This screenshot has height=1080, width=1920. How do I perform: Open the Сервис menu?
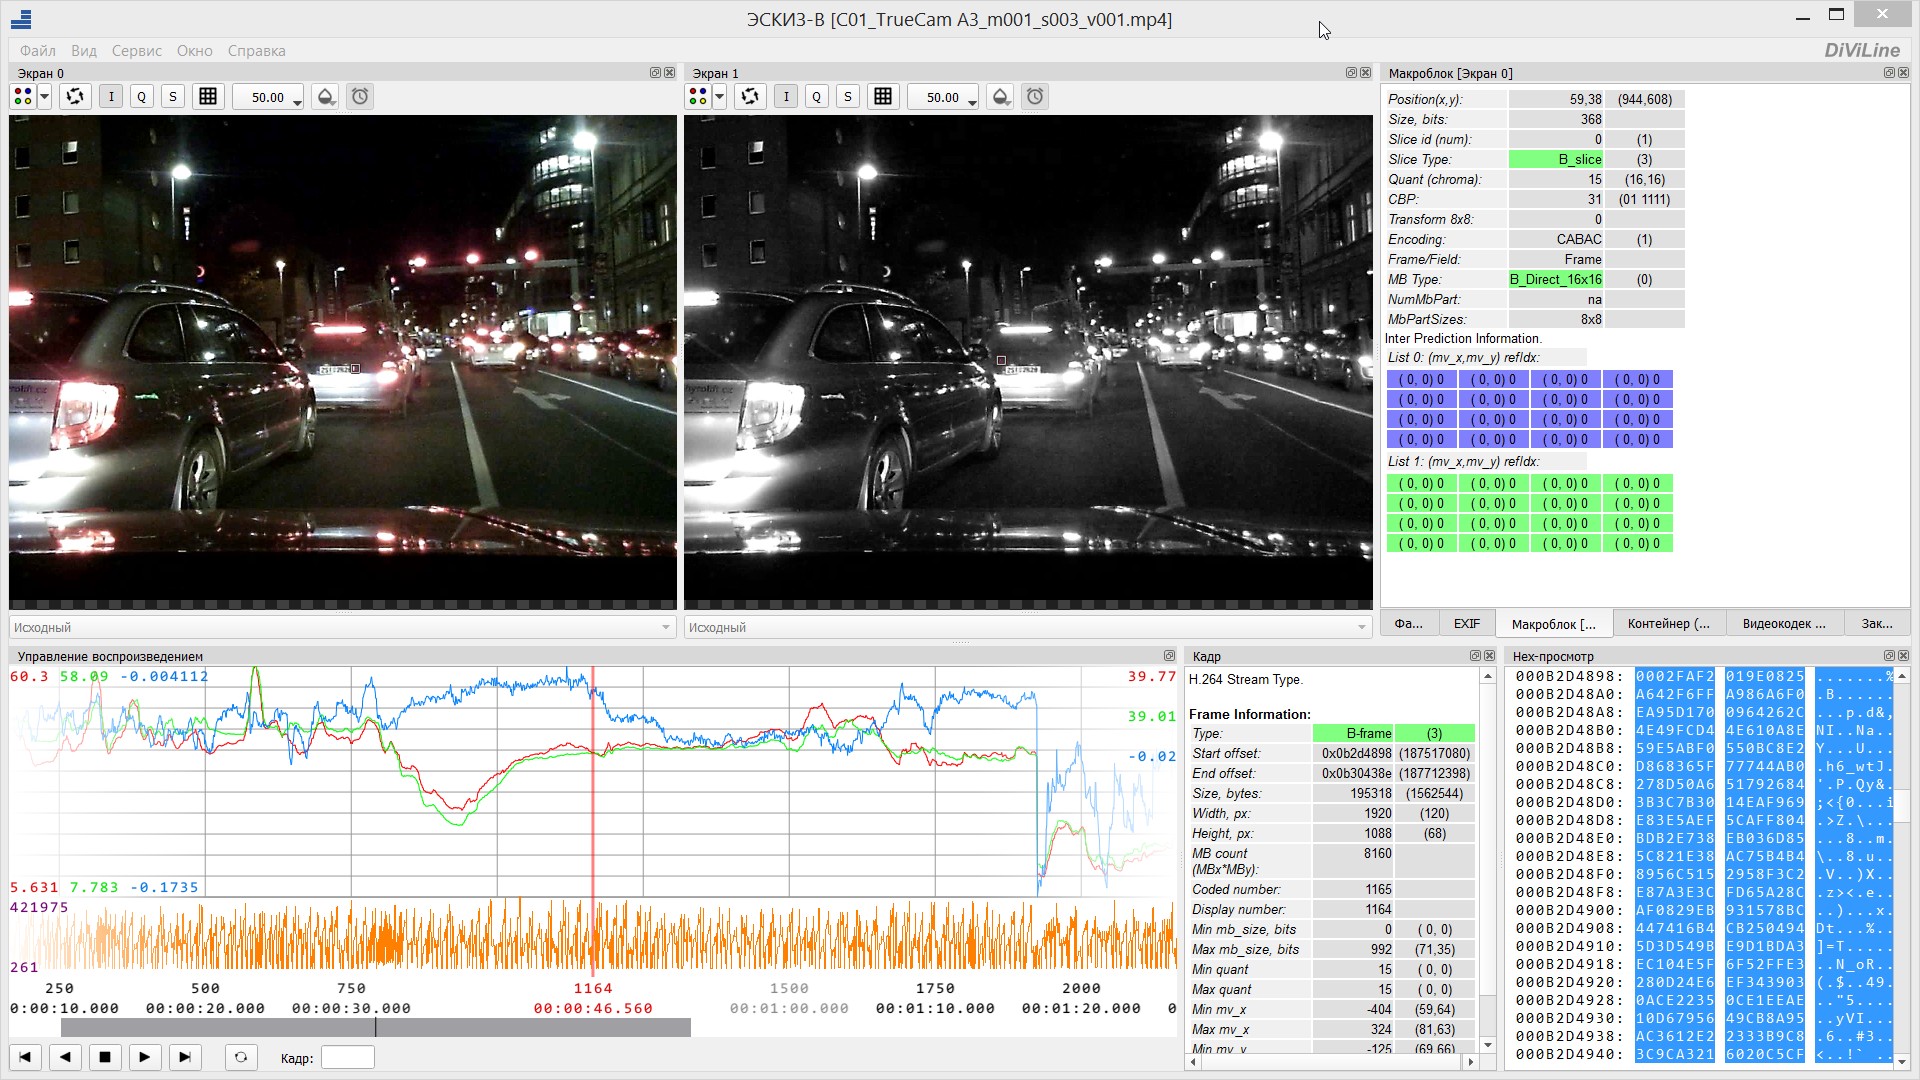click(136, 51)
